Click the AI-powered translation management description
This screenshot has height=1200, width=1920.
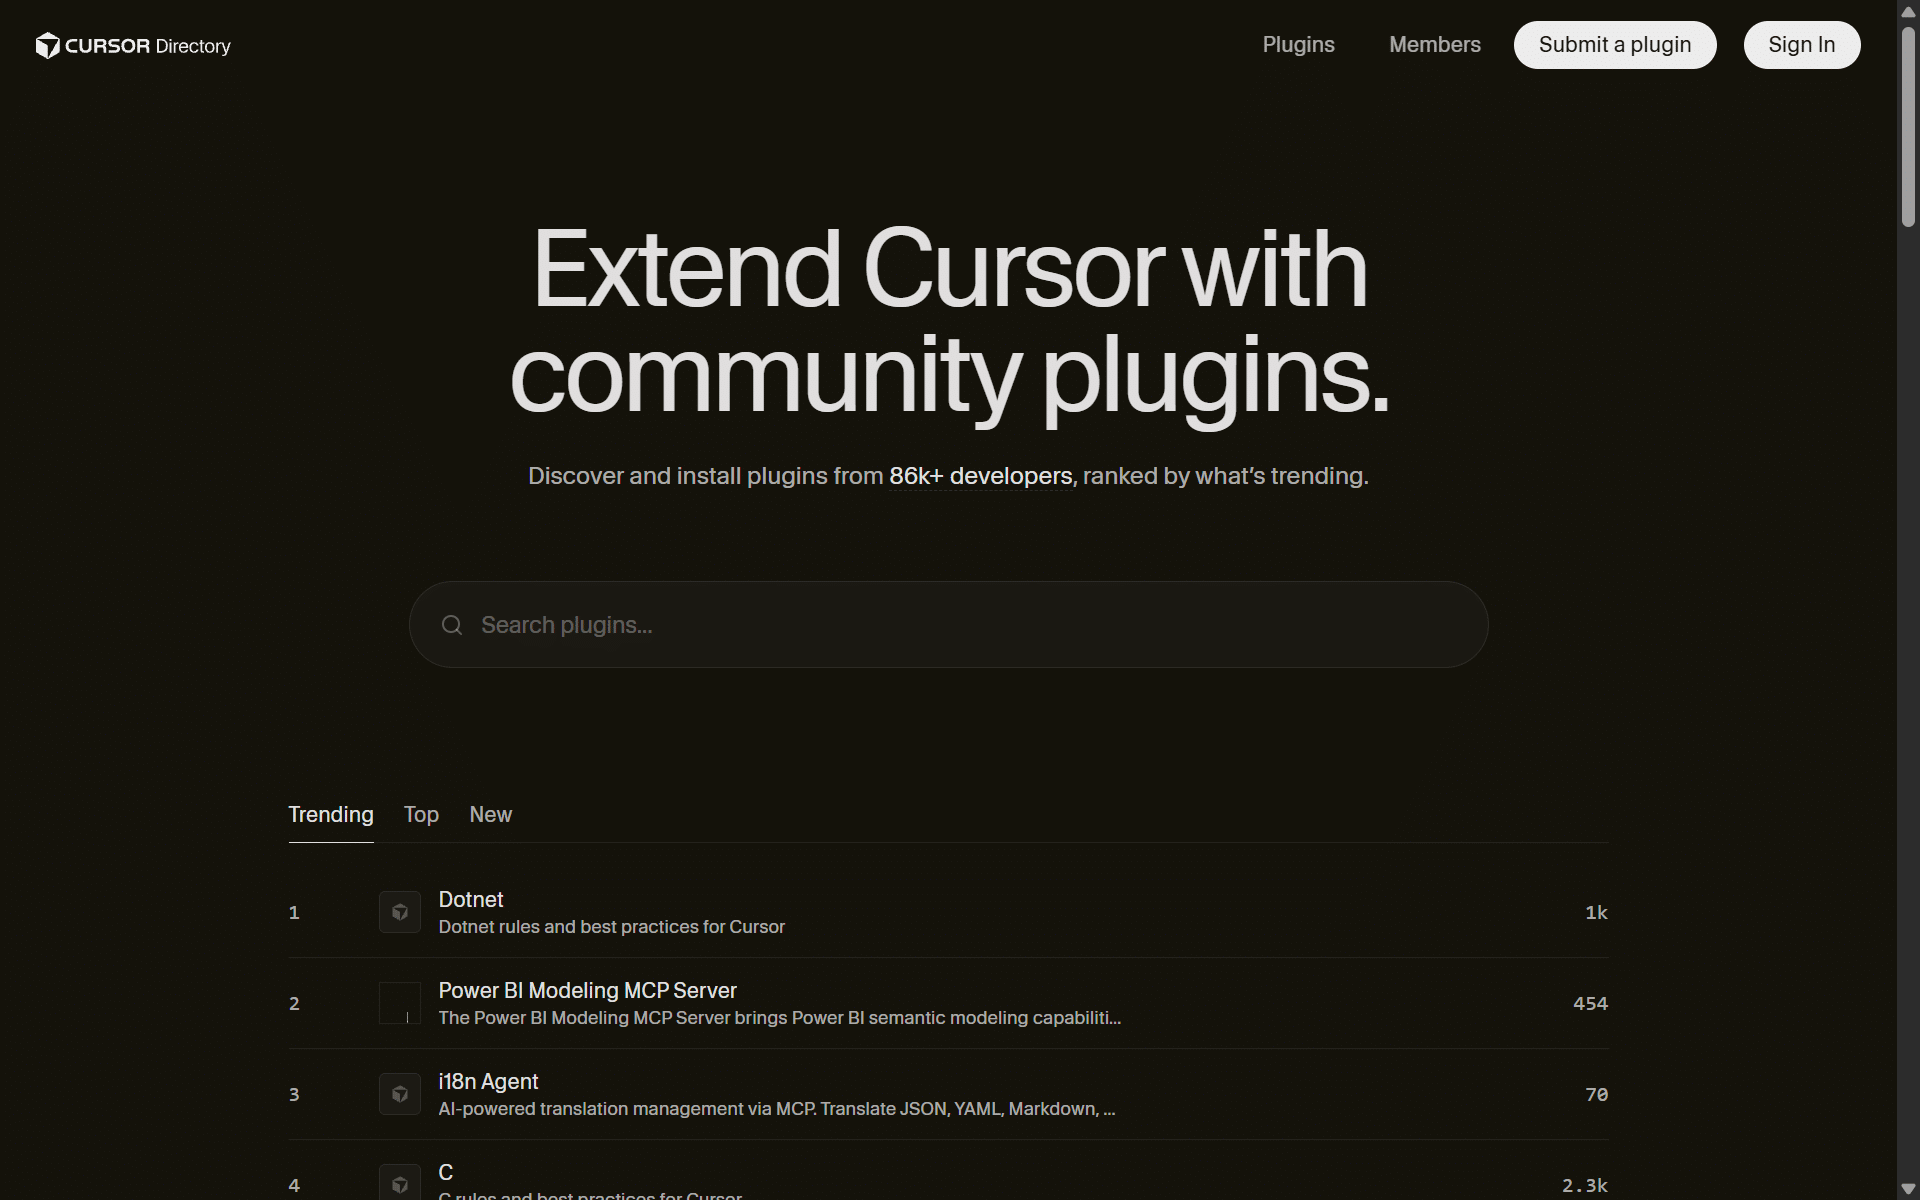point(777,1109)
